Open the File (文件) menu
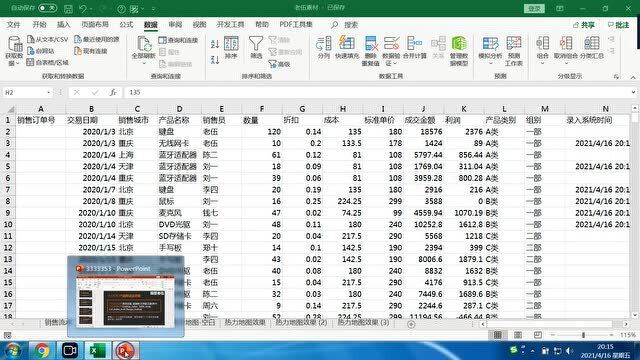640x360 pixels. [x=13, y=24]
